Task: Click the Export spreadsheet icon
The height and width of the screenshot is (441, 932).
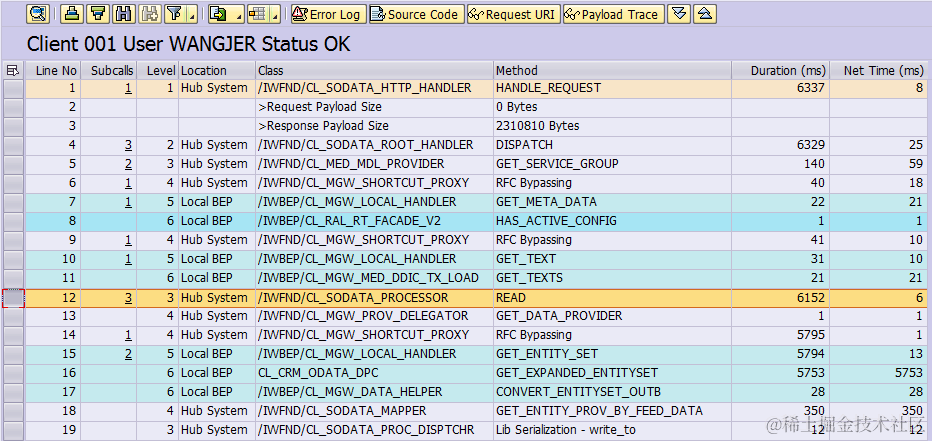Action: click(219, 14)
